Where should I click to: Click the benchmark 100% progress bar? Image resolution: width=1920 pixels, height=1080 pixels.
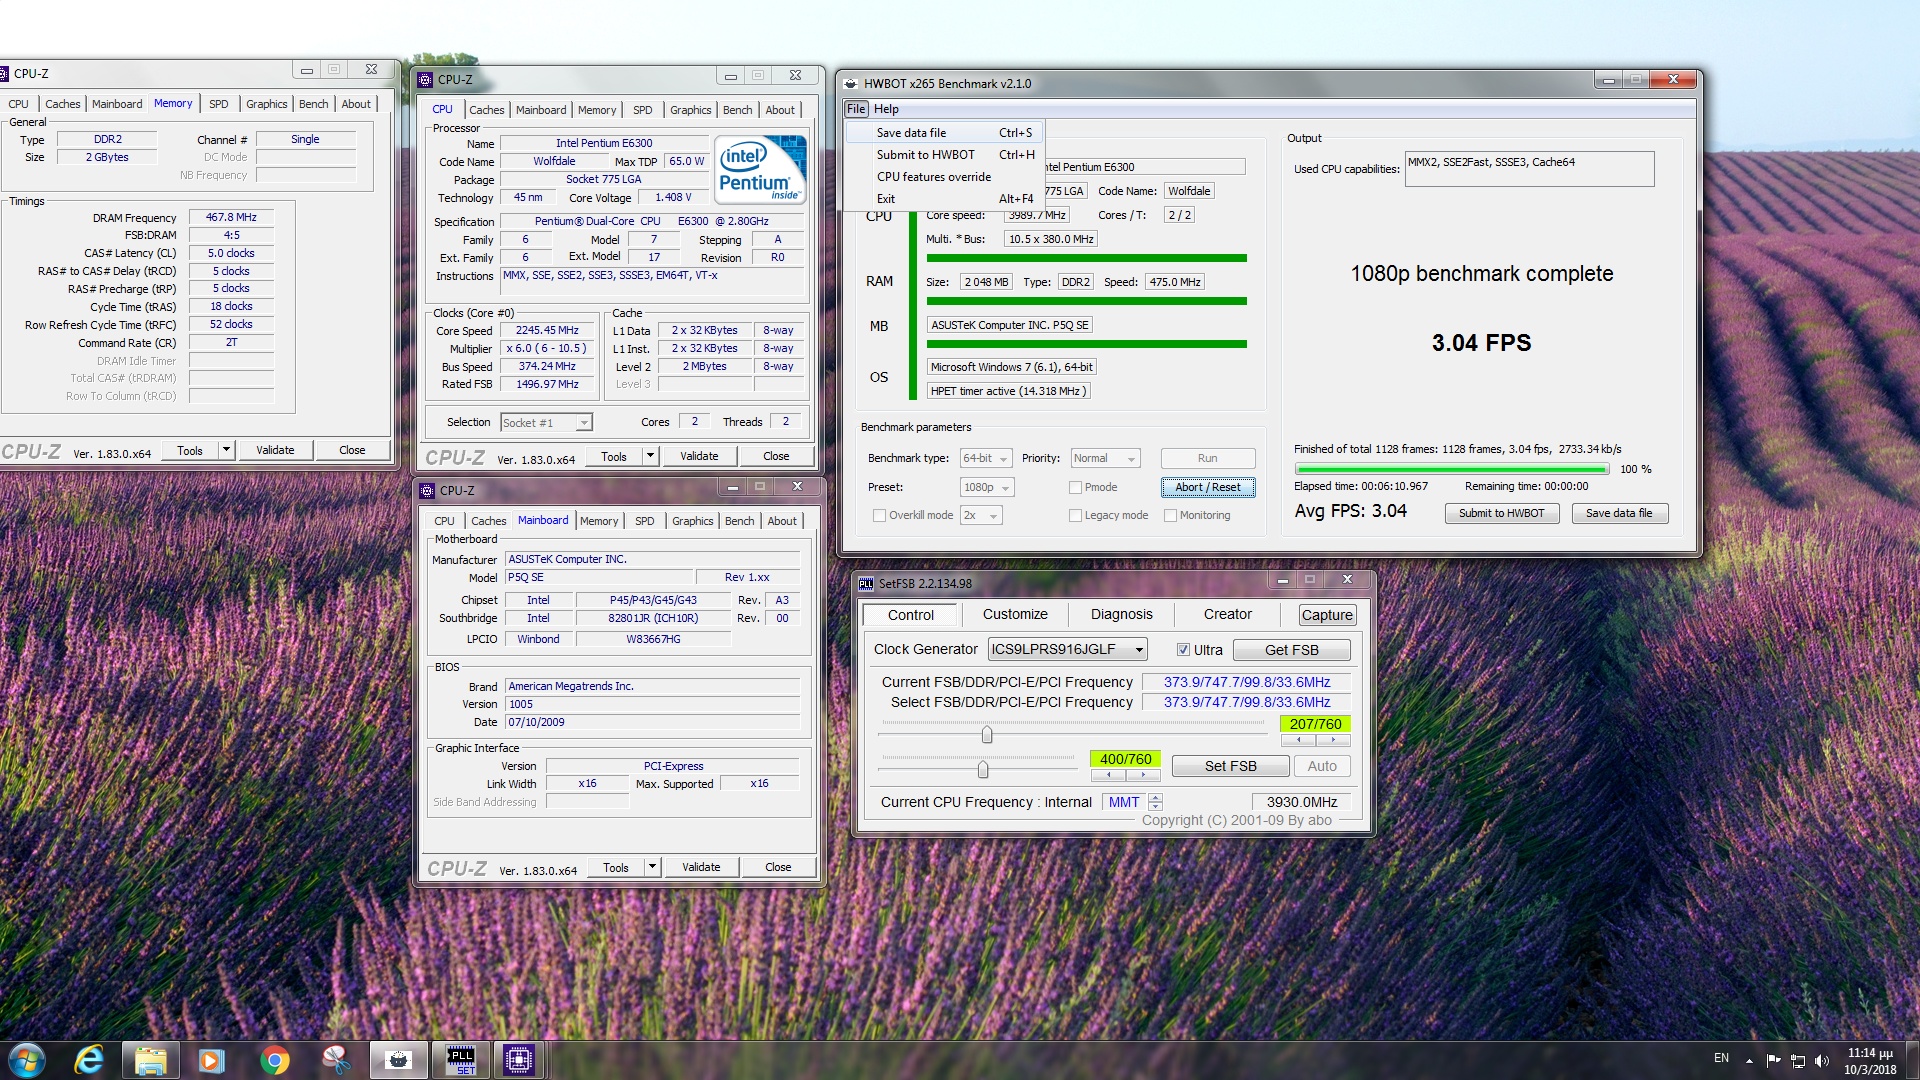1451,469
